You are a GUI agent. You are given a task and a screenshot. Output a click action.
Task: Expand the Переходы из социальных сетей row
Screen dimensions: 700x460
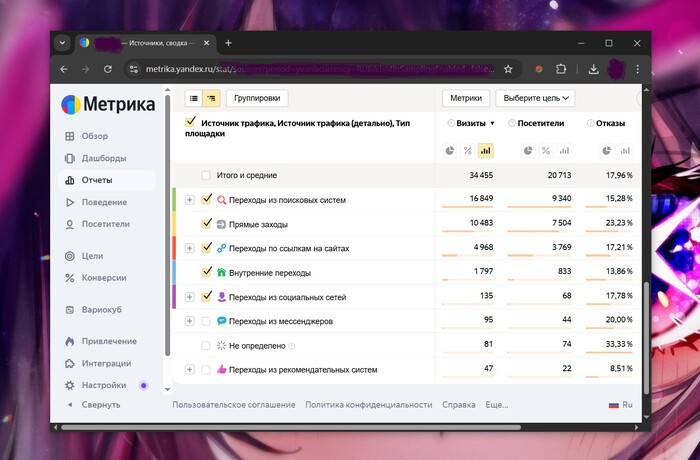click(189, 297)
